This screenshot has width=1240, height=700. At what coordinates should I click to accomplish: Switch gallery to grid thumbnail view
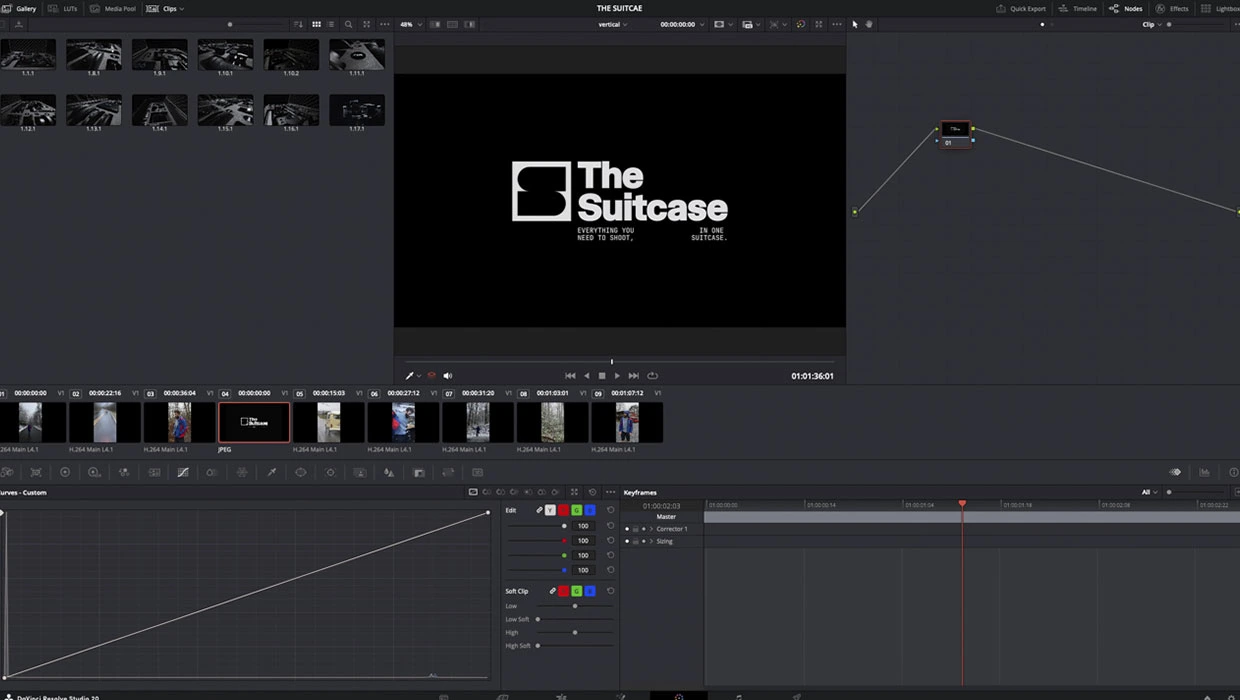point(317,24)
